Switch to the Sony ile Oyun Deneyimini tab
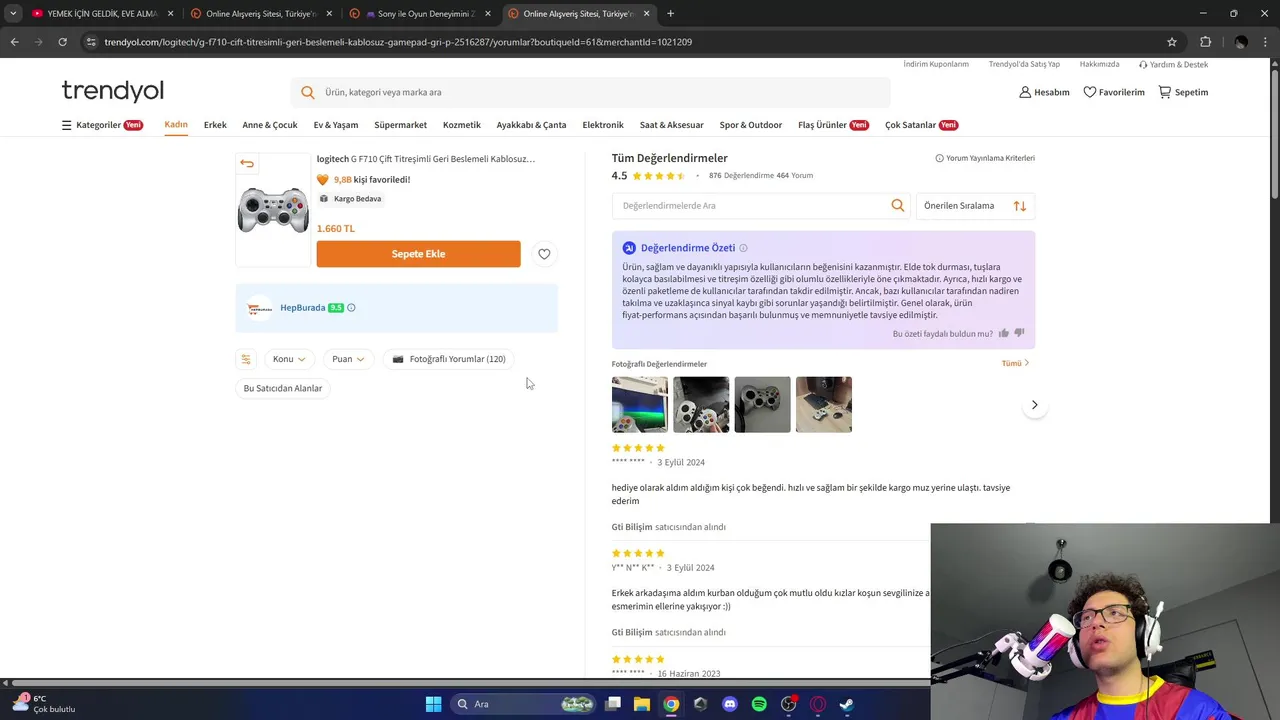Screen dimensions: 1280x720 [x=418, y=14]
